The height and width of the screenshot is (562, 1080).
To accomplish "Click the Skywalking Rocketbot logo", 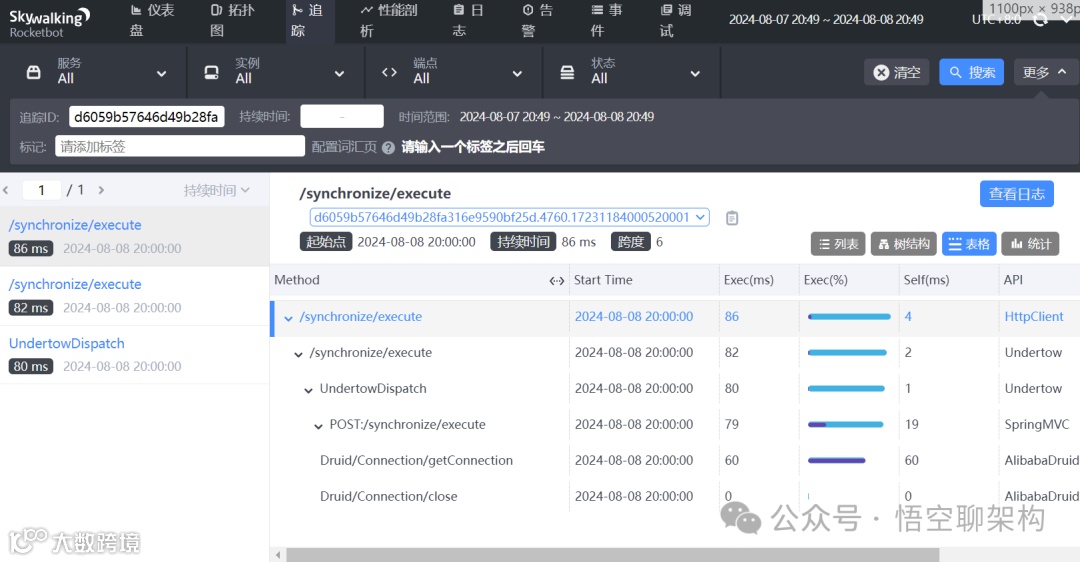I will click(49, 21).
